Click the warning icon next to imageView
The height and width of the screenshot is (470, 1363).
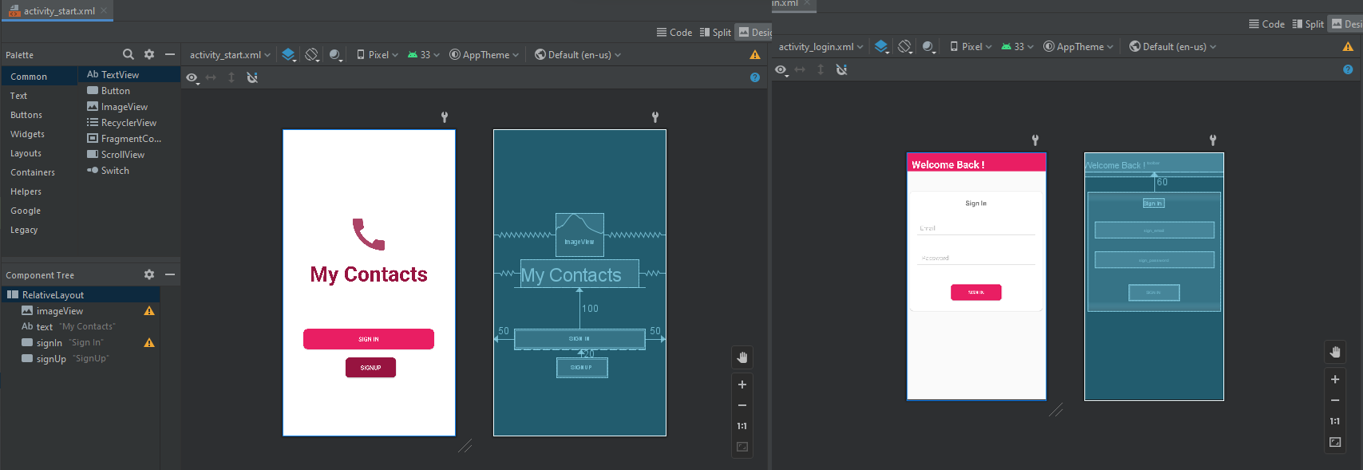[149, 311]
